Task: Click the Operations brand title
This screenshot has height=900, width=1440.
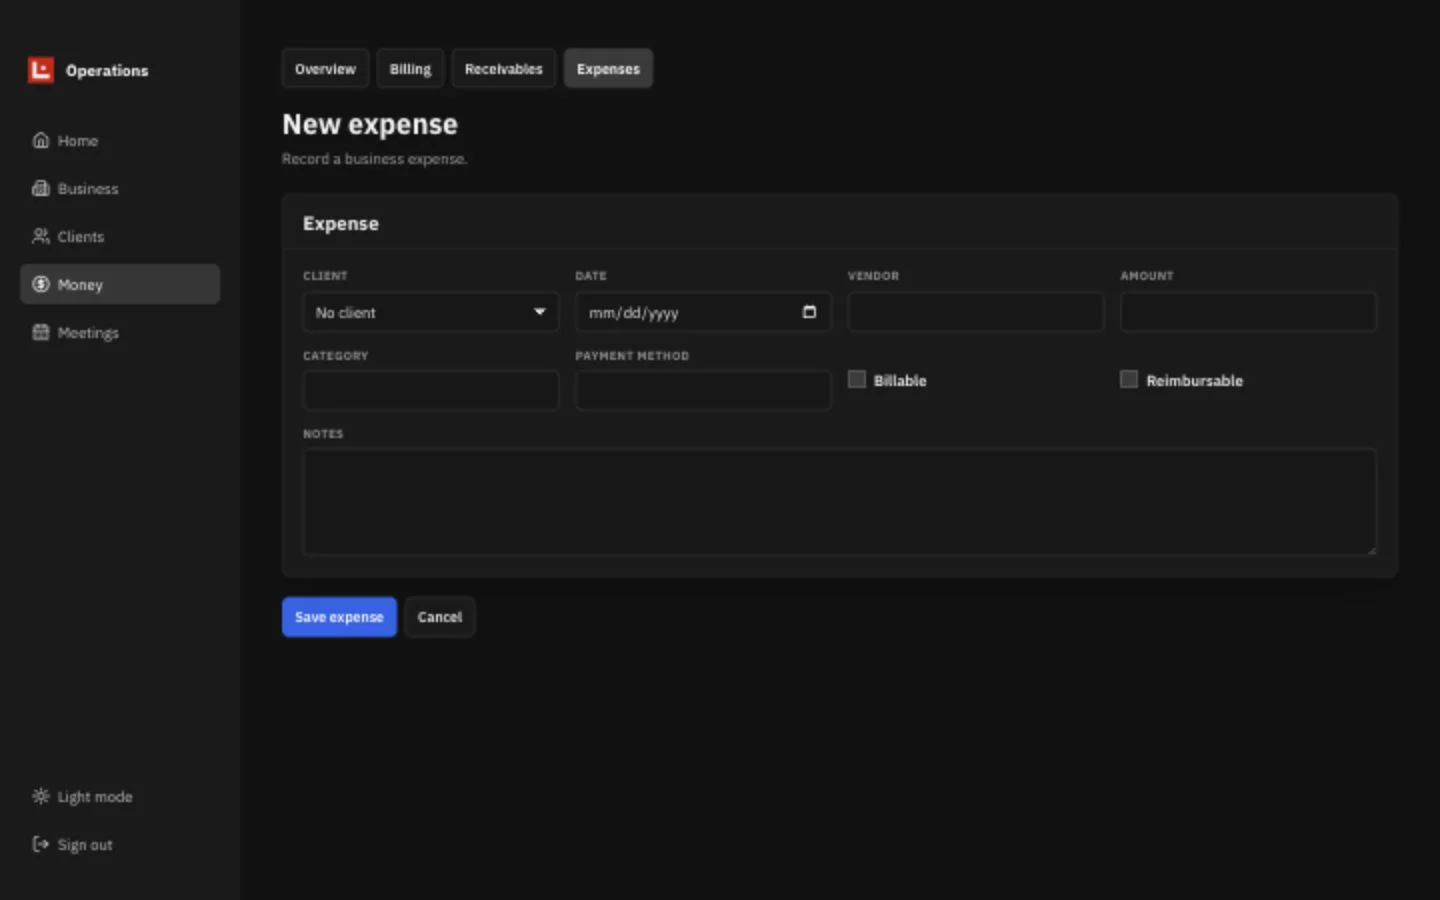Action: 107,71
